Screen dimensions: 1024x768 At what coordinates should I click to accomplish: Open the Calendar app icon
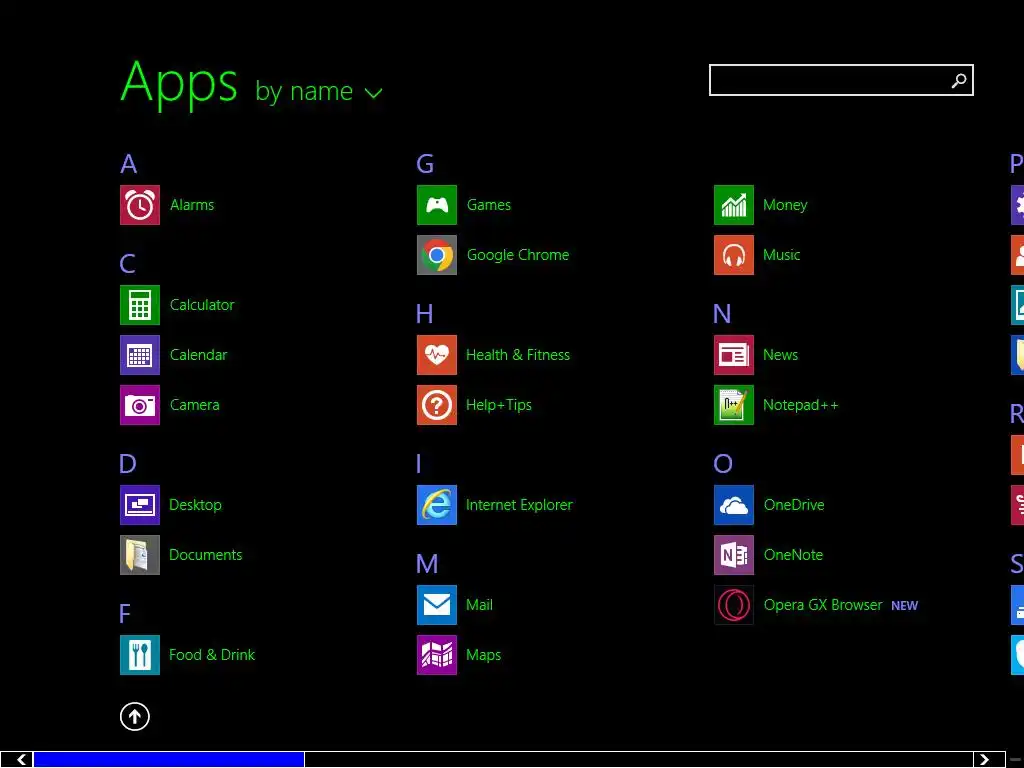pyautogui.click(x=140, y=355)
